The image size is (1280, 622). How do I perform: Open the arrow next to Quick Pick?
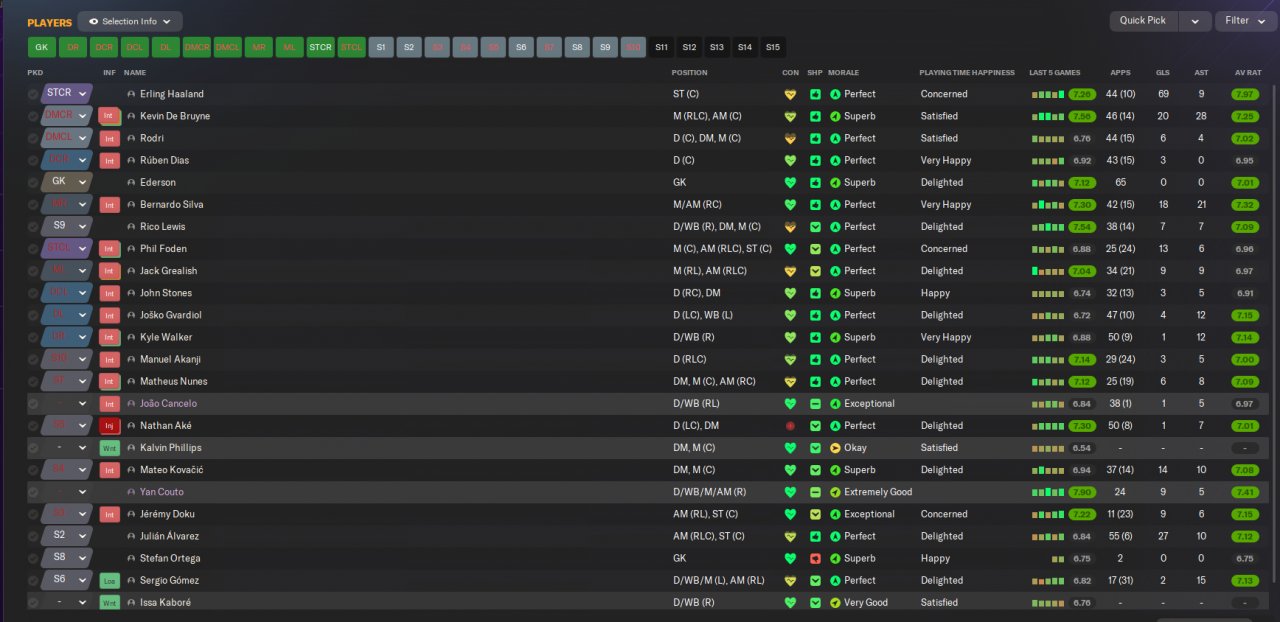pyautogui.click(x=1195, y=21)
